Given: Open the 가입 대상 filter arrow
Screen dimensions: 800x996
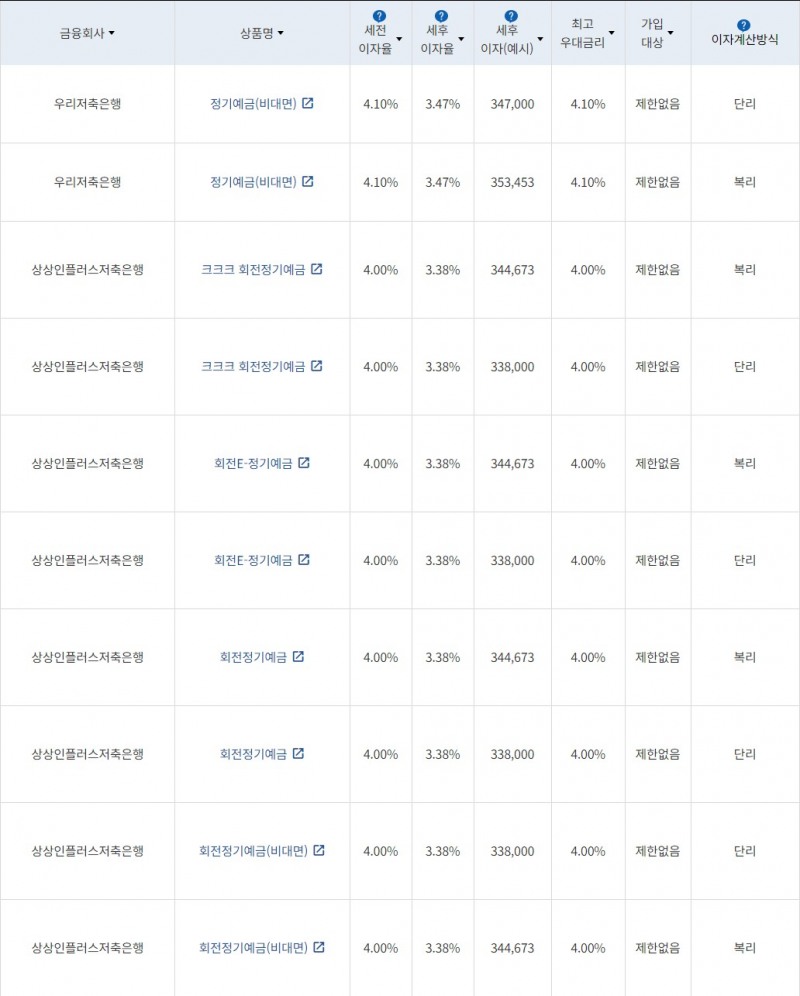Looking at the screenshot, I should point(670,33).
